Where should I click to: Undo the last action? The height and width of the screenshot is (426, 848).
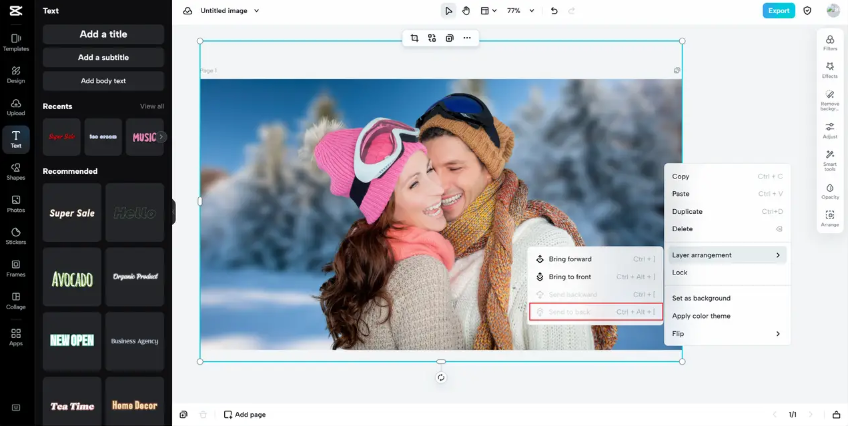point(554,11)
